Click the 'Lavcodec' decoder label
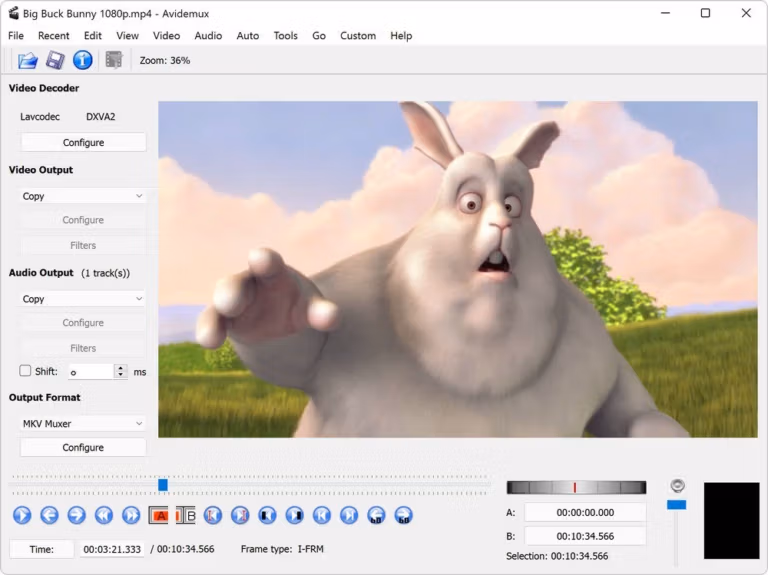The image size is (768, 575). [x=40, y=117]
